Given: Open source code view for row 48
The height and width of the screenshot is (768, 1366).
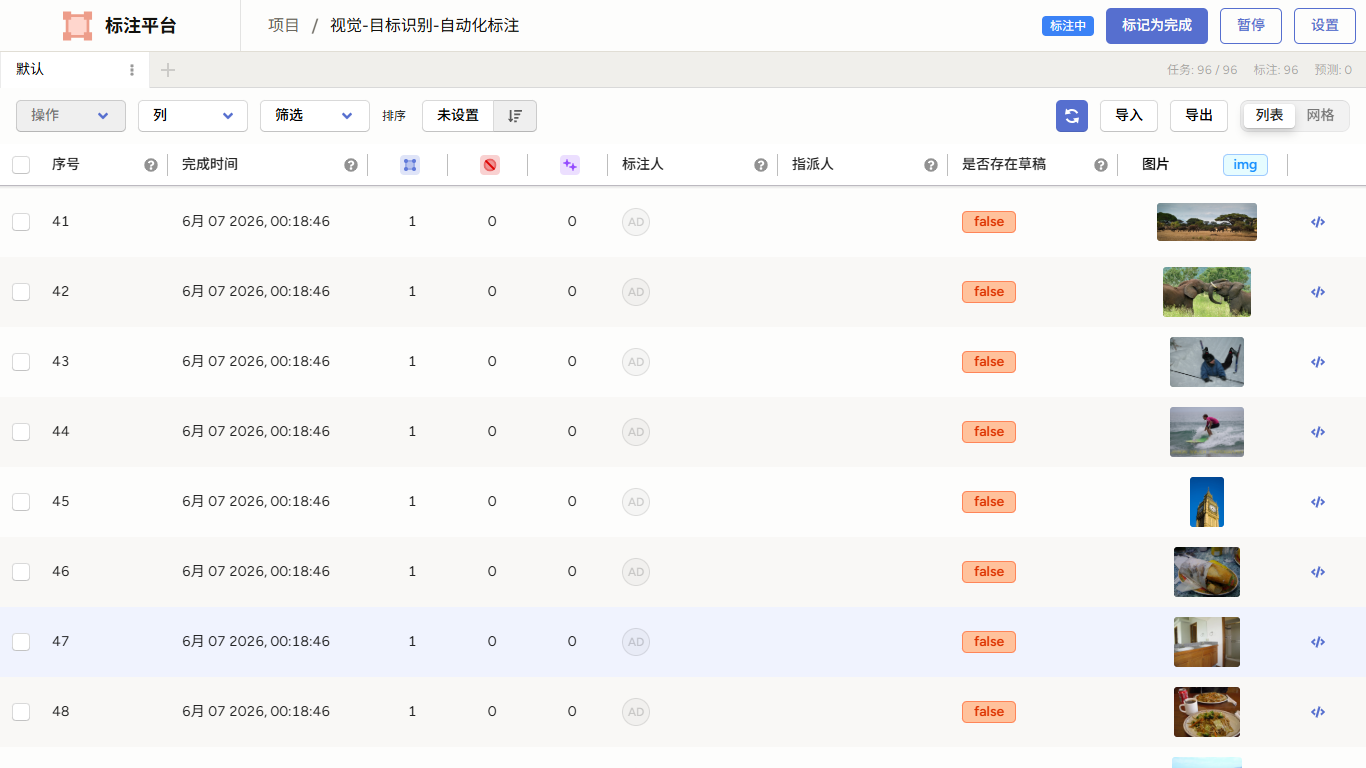Looking at the screenshot, I should point(1318,712).
